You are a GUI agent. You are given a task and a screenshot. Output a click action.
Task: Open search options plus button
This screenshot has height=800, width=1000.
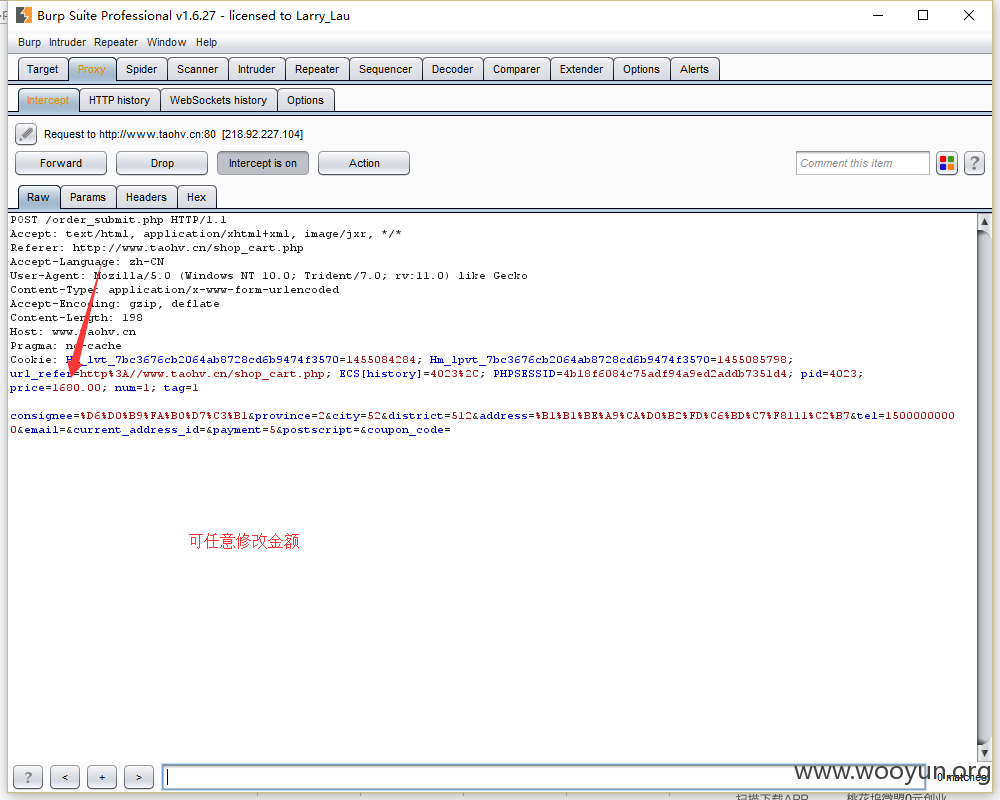102,777
